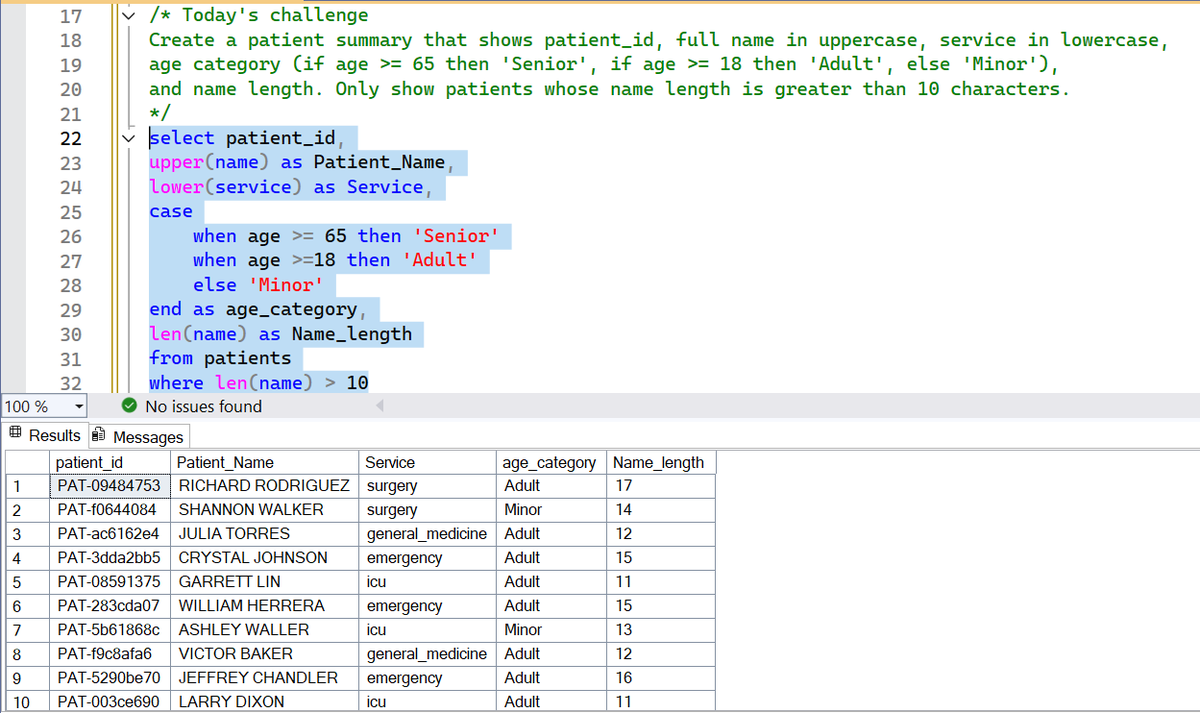The height and width of the screenshot is (713, 1200).
Task: Click Name_length value 17
Action: (x=661, y=486)
